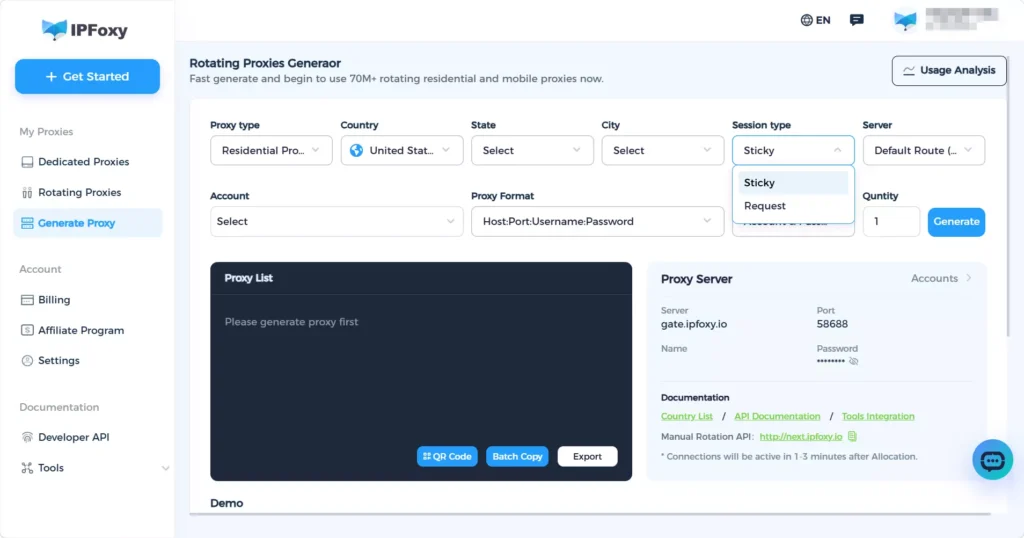Click the IPFoxy logo
The height and width of the screenshot is (538, 1024).
pos(85,29)
